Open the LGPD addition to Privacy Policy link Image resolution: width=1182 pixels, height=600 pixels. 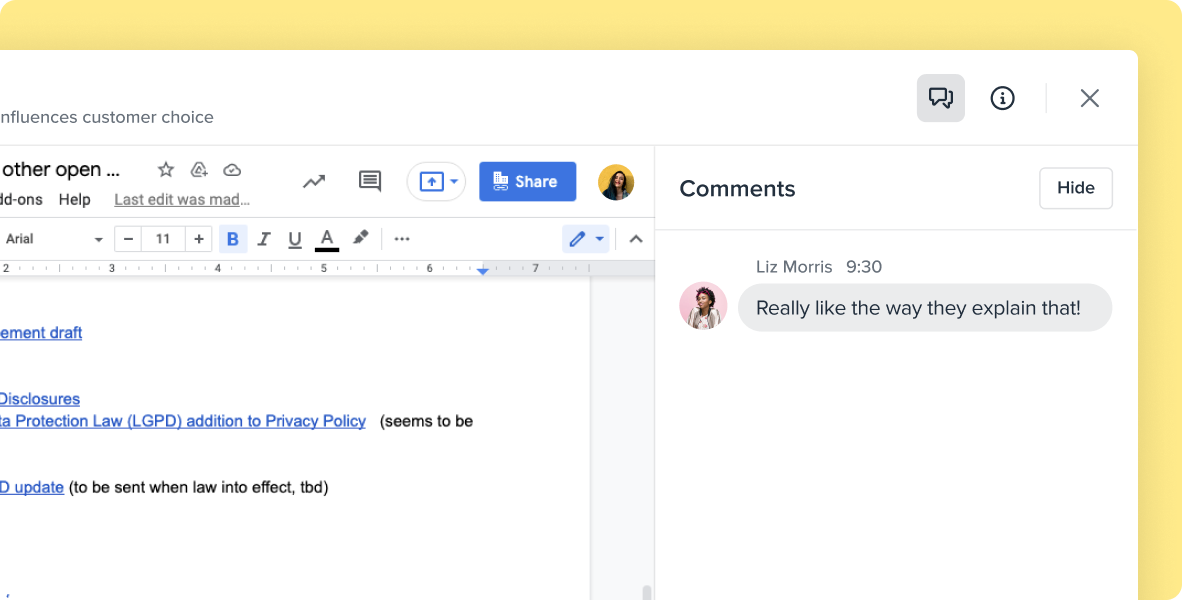click(x=183, y=421)
